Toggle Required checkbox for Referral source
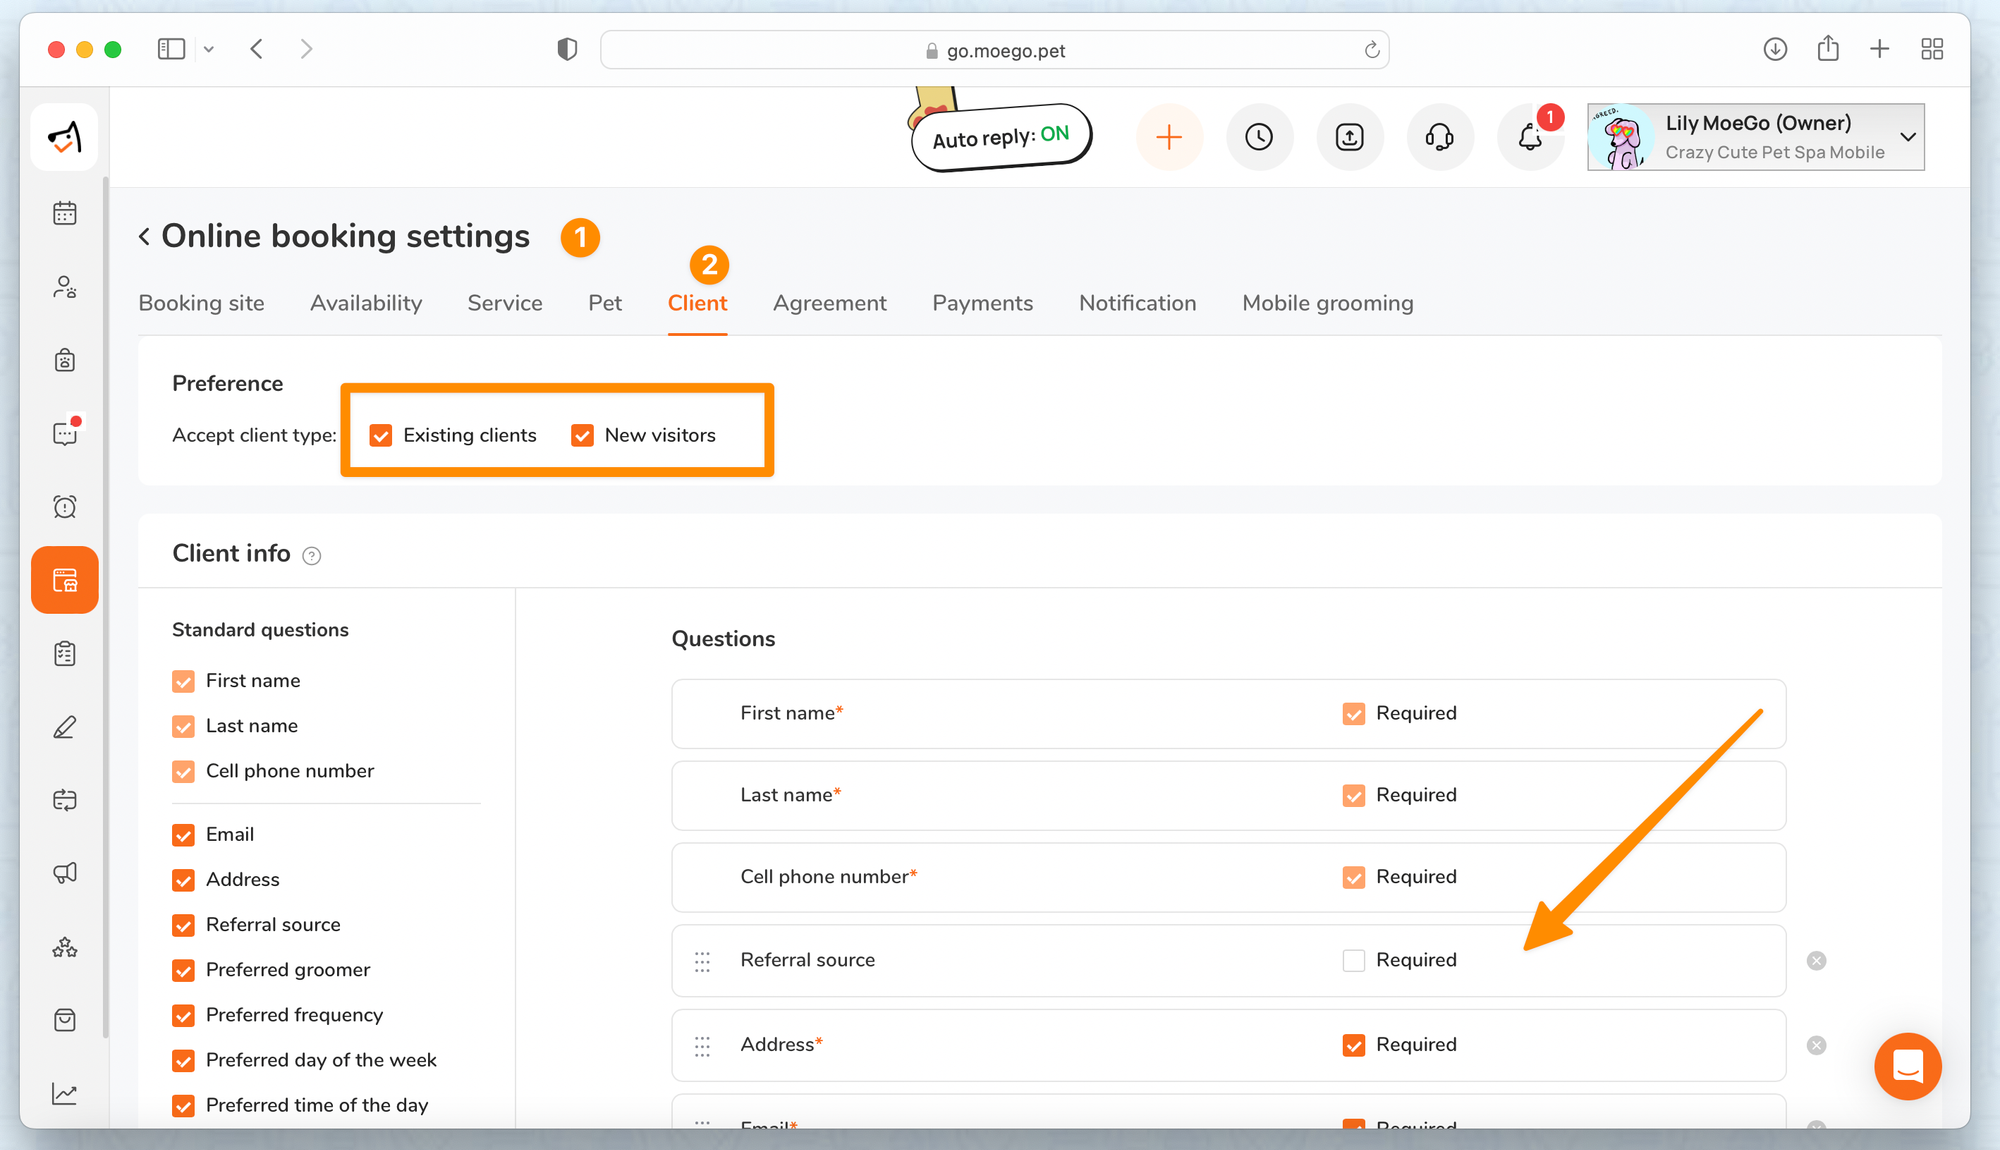The image size is (2000, 1150). tap(1353, 960)
